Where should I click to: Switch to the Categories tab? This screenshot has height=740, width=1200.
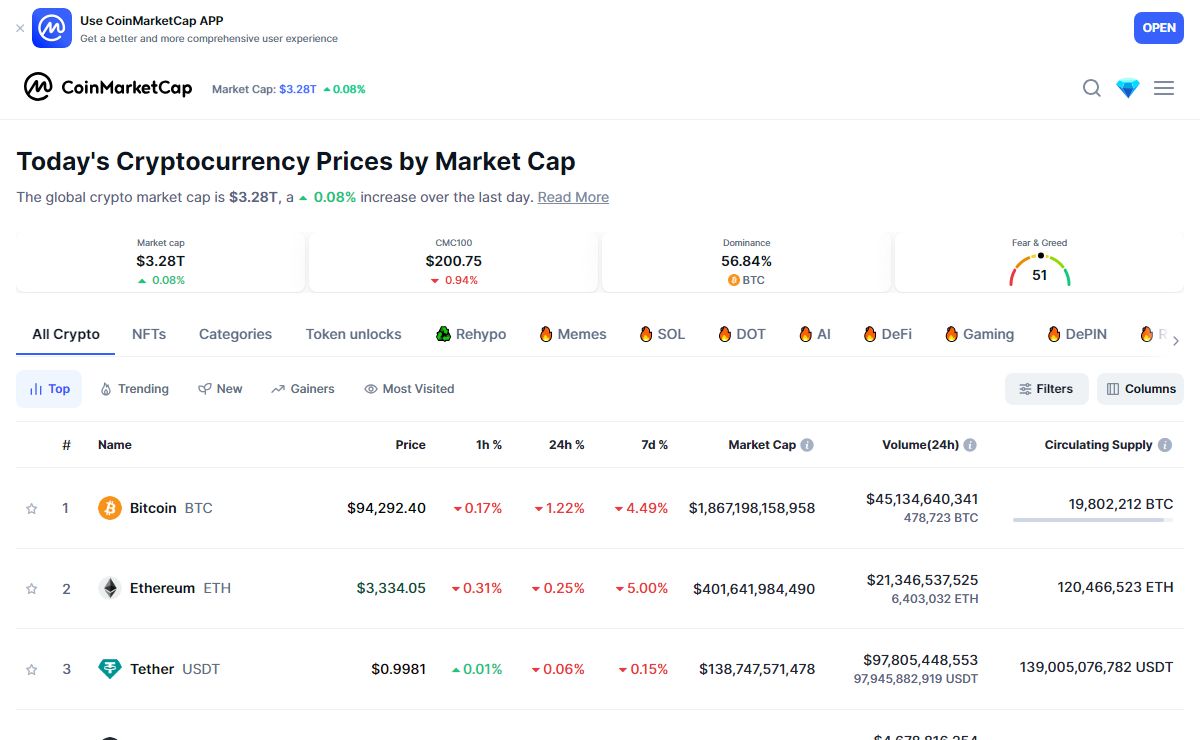235,334
